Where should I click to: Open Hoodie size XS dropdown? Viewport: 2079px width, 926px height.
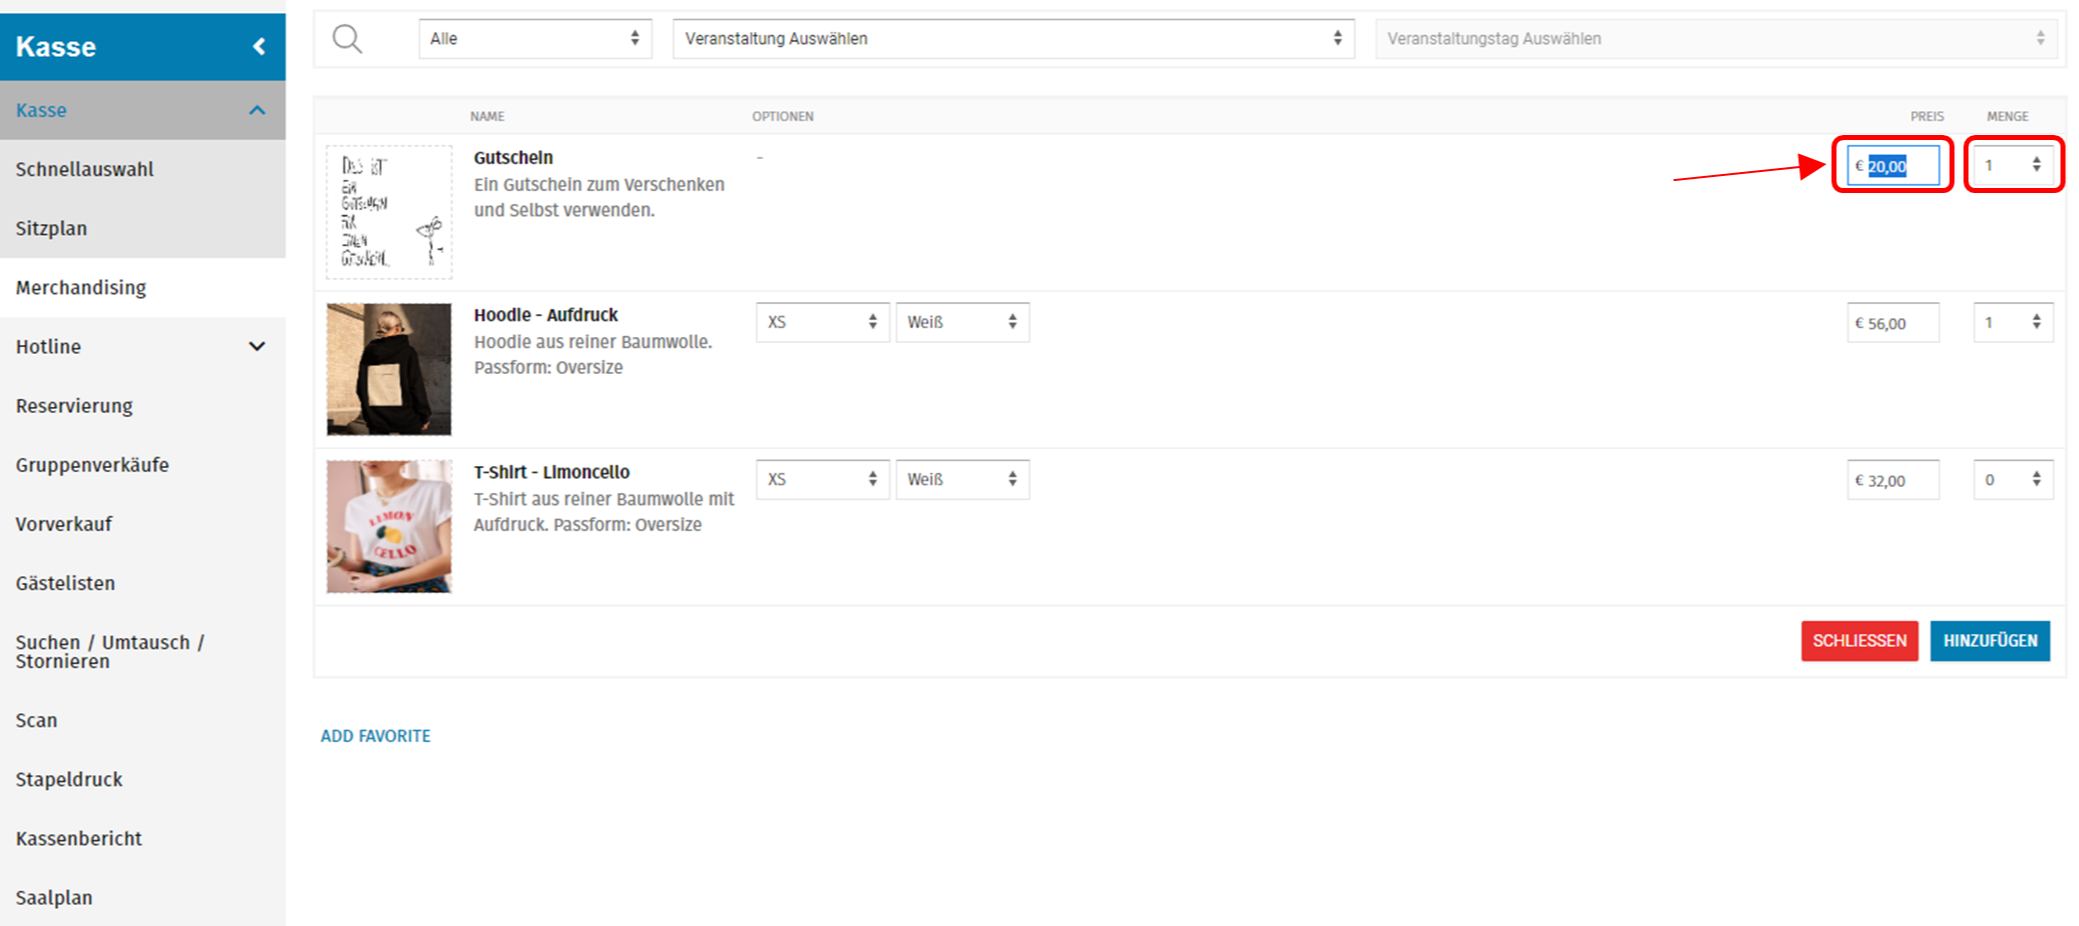tap(821, 322)
